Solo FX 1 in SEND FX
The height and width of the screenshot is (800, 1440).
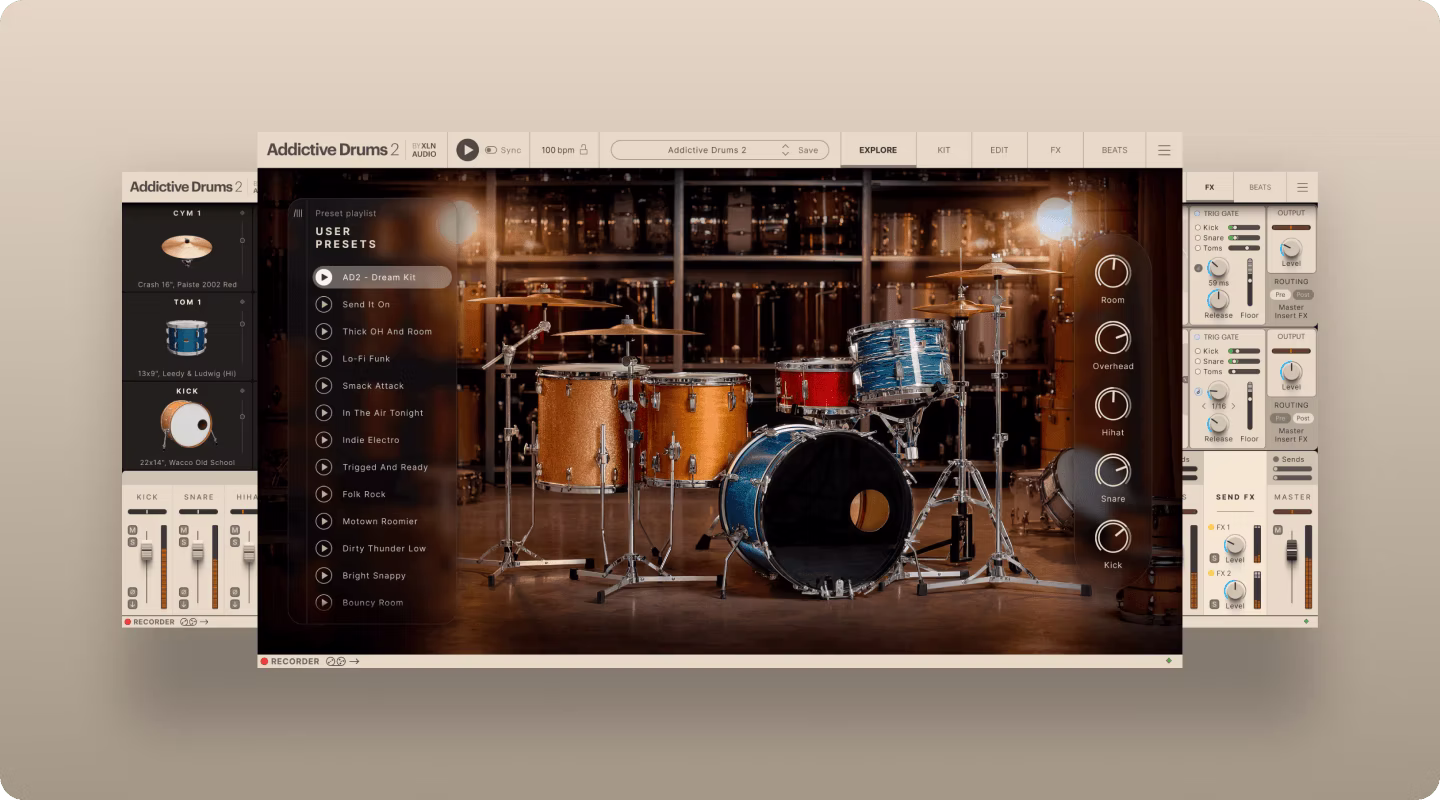(1214, 558)
